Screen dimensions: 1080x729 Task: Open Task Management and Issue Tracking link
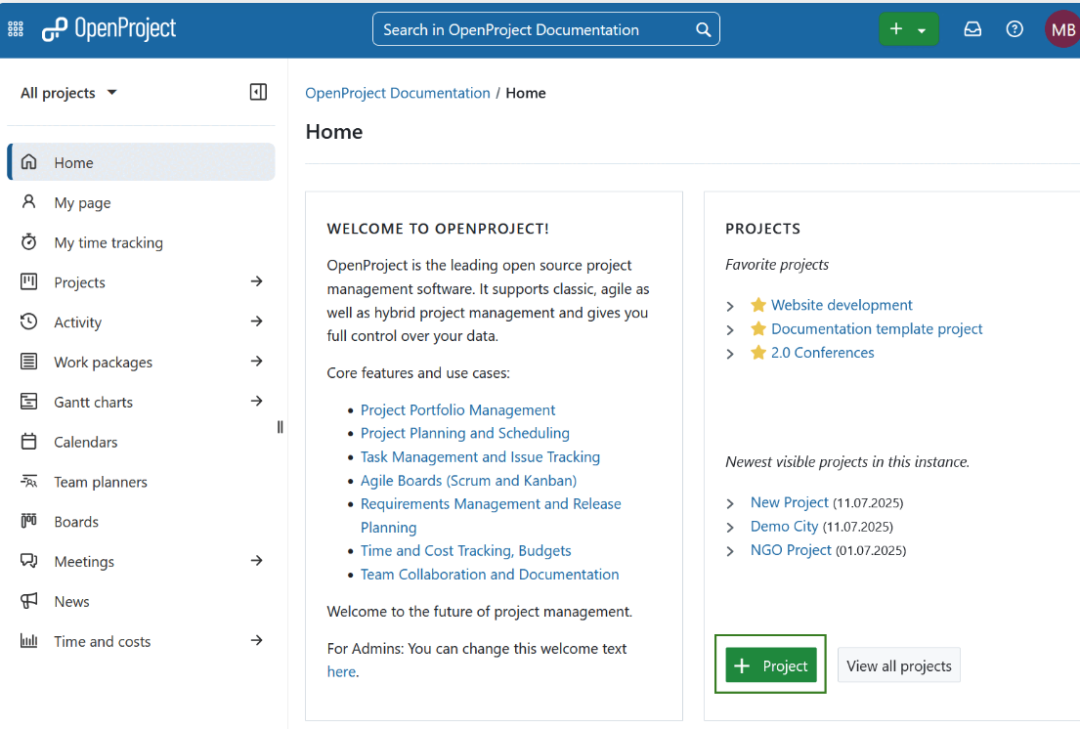pos(480,457)
